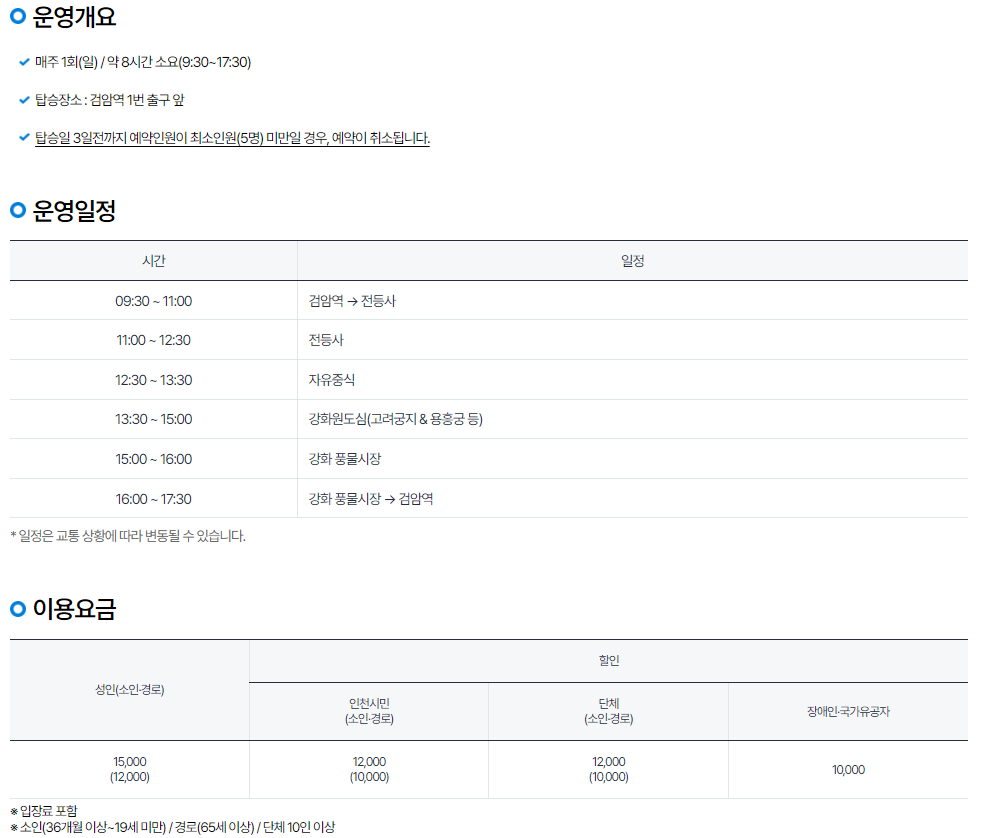Image resolution: width=982 pixels, height=838 pixels.
Task: Click the 단체 (소인·경로) header cell
Action: [x=609, y=711]
